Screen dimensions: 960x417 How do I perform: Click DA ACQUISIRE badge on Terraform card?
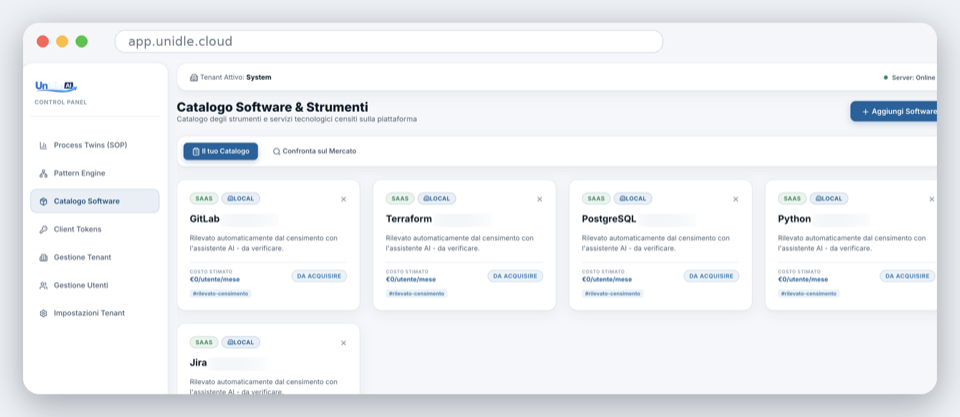pyautogui.click(x=515, y=276)
